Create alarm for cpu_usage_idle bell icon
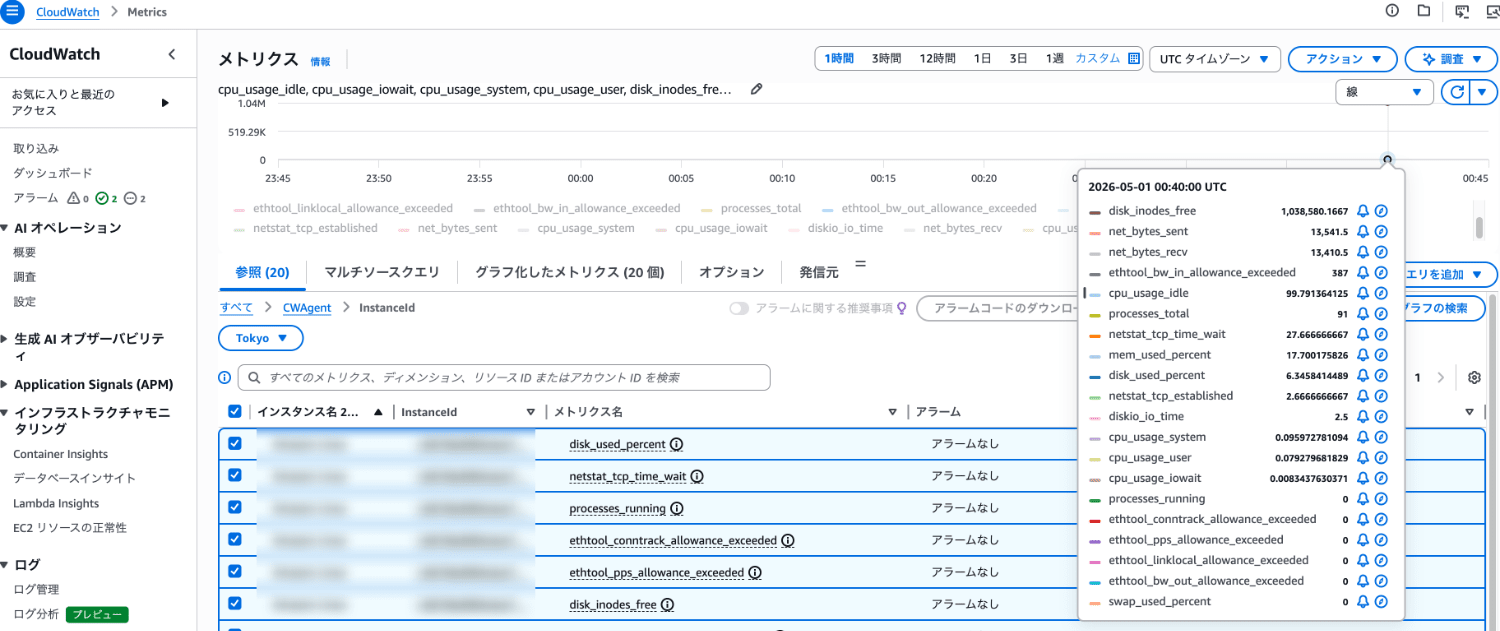1500x631 pixels. [x=1362, y=293]
